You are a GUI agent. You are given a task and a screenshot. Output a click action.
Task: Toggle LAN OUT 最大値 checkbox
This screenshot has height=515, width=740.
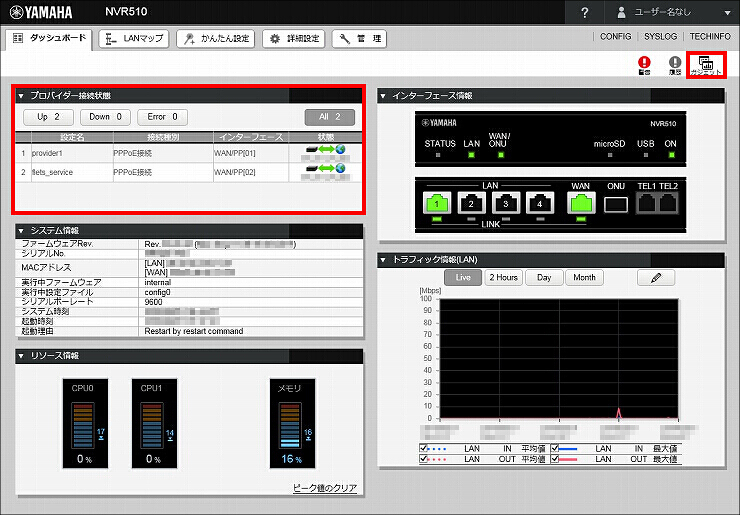point(555,458)
